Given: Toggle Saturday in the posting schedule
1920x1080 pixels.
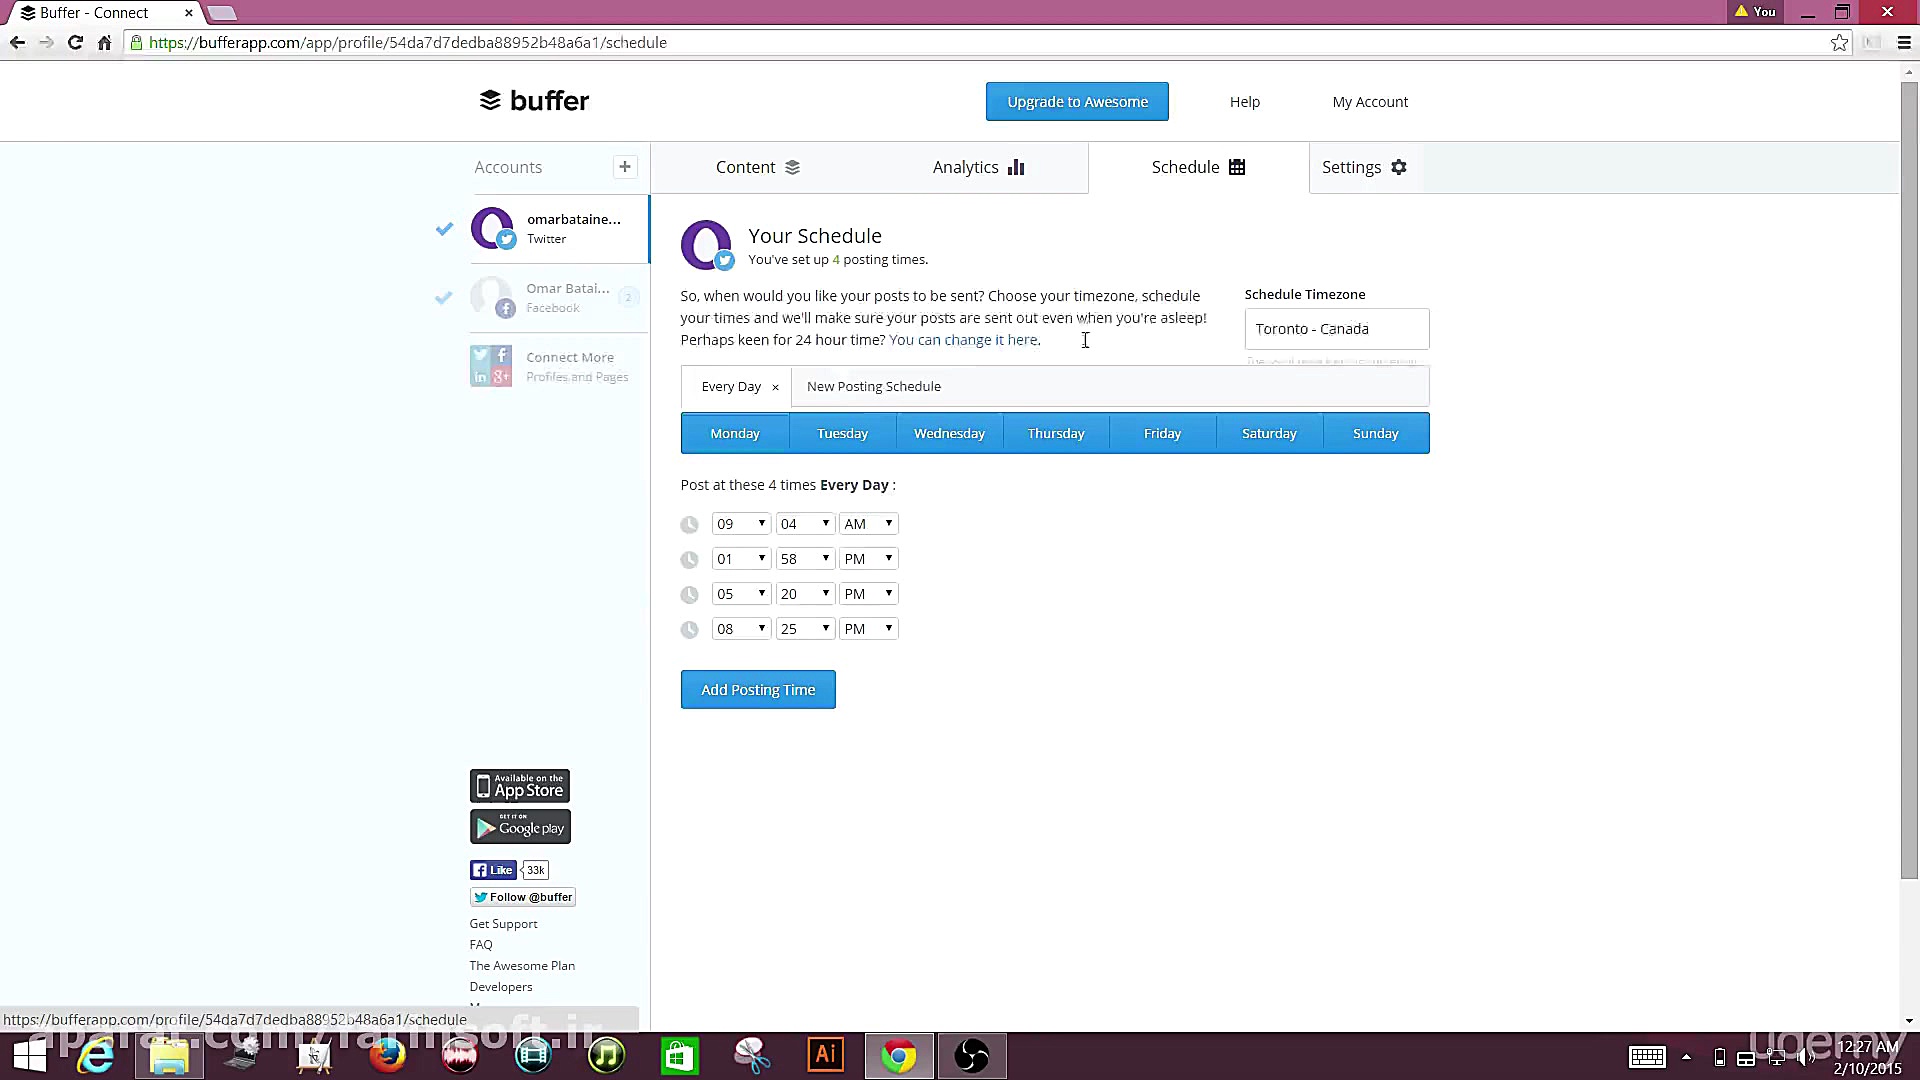Looking at the screenshot, I should point(1269,433).
